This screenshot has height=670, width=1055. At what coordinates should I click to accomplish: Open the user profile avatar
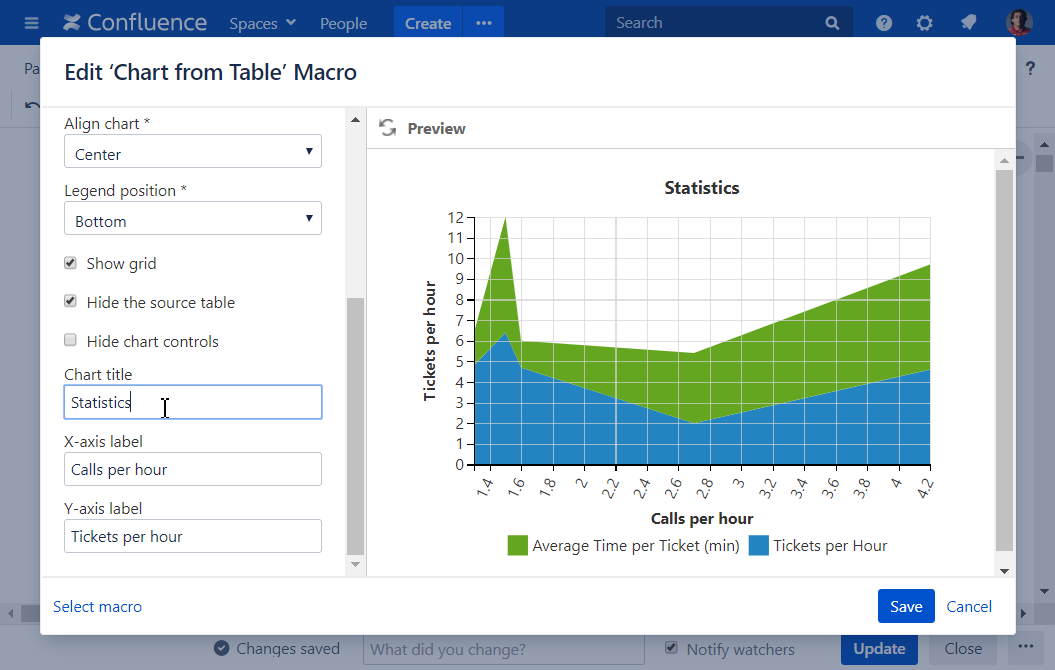(1019, 23)
